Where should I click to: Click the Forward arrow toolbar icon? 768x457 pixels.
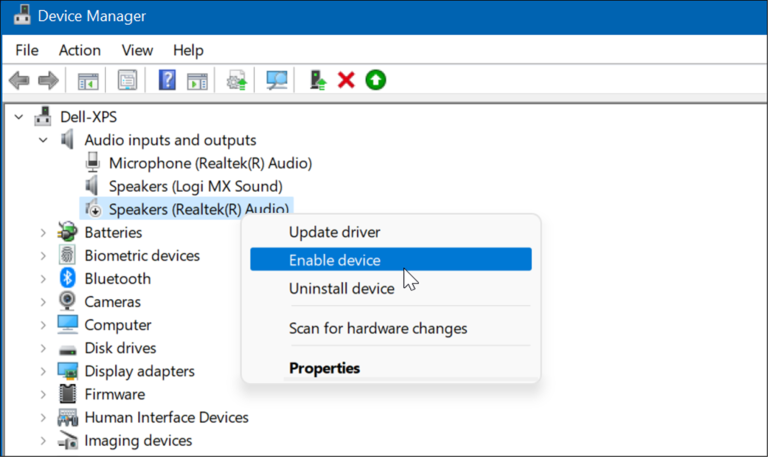click(x=48, y=80)
